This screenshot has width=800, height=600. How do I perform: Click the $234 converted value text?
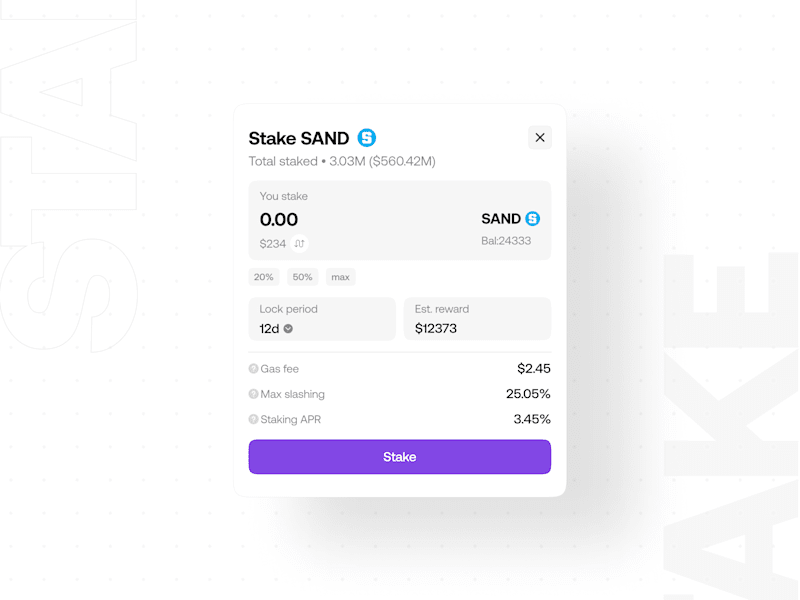272,244
